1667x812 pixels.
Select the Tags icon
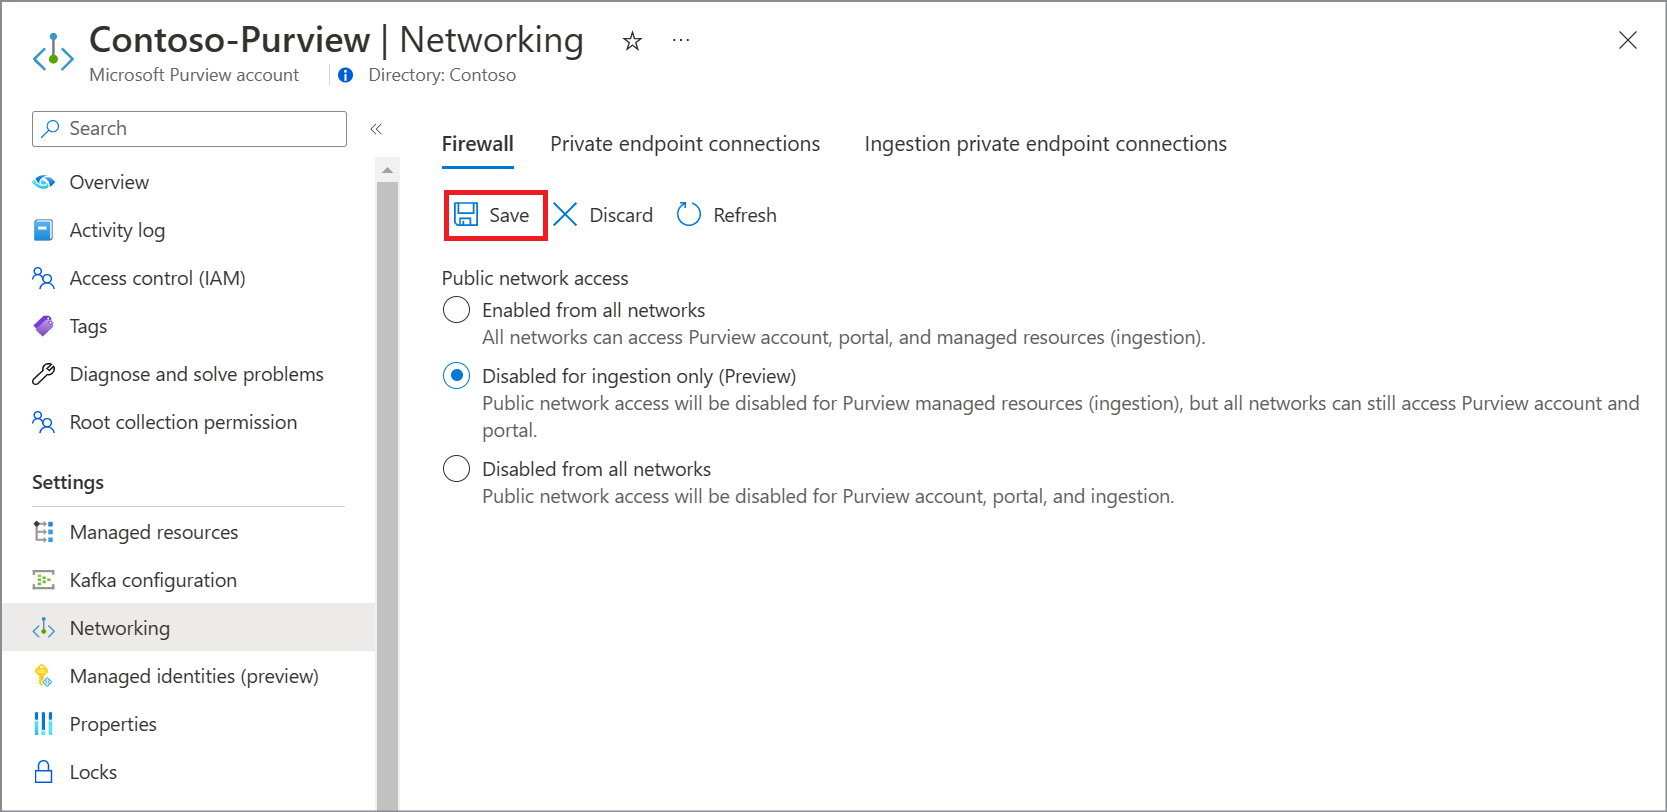(x=43, y=325)
